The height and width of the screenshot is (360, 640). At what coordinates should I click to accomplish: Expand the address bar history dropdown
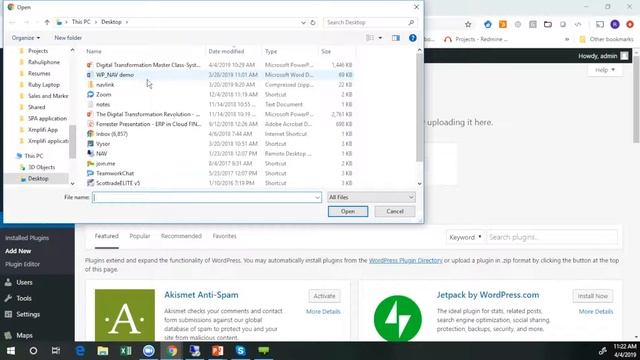pos(303,22)
